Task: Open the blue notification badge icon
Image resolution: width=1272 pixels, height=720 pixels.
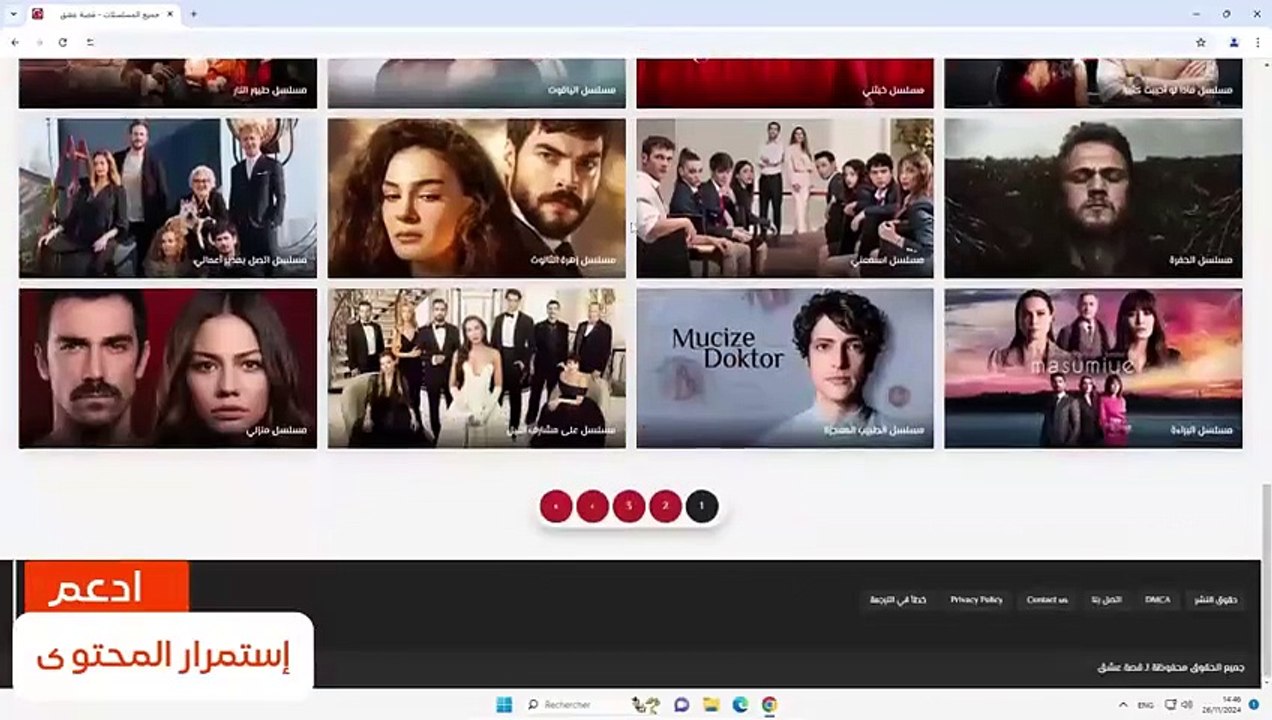Action: pyautogui.click(x=1254, y=705)
